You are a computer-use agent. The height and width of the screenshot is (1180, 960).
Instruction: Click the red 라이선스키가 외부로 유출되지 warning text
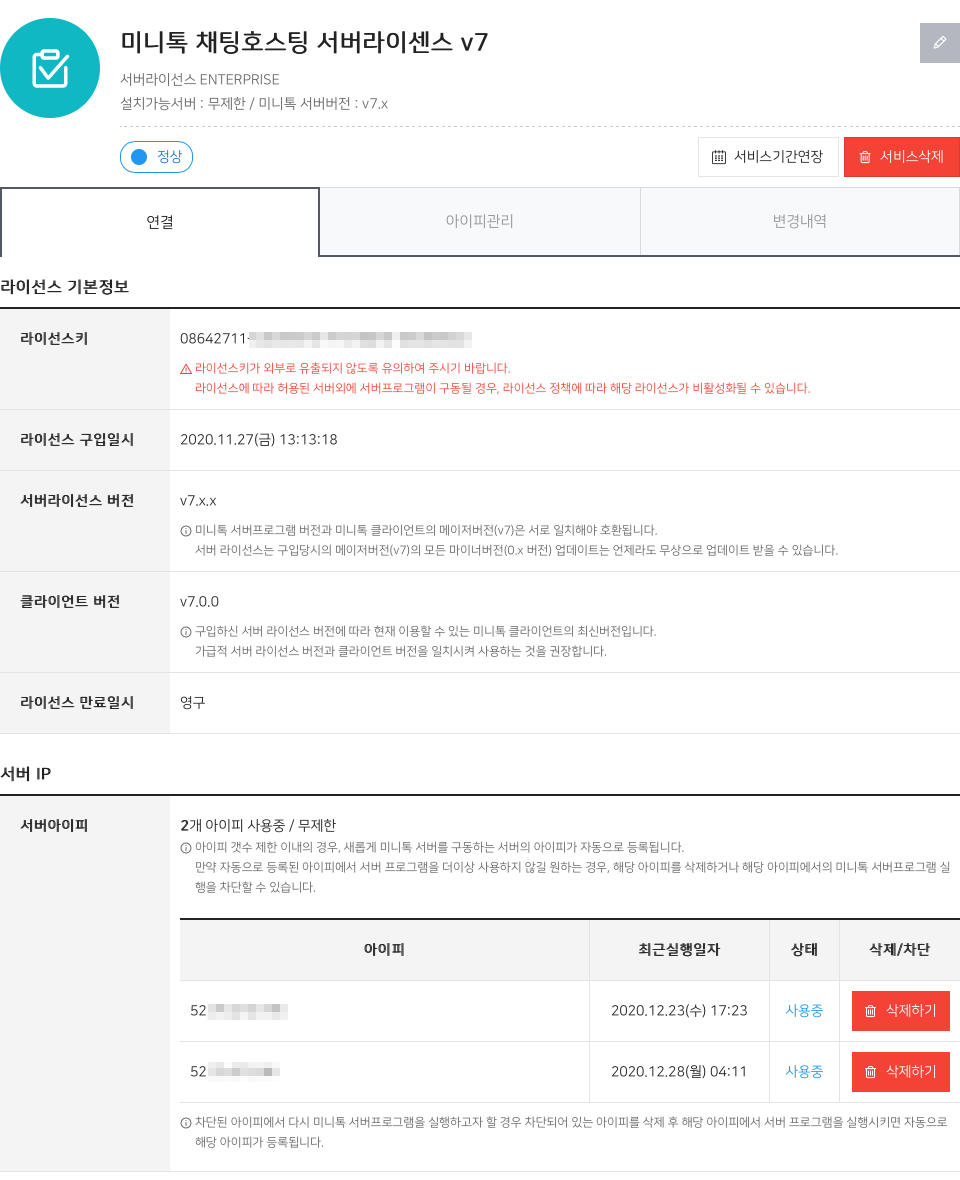pyautogui.click(x=353, y=369)
